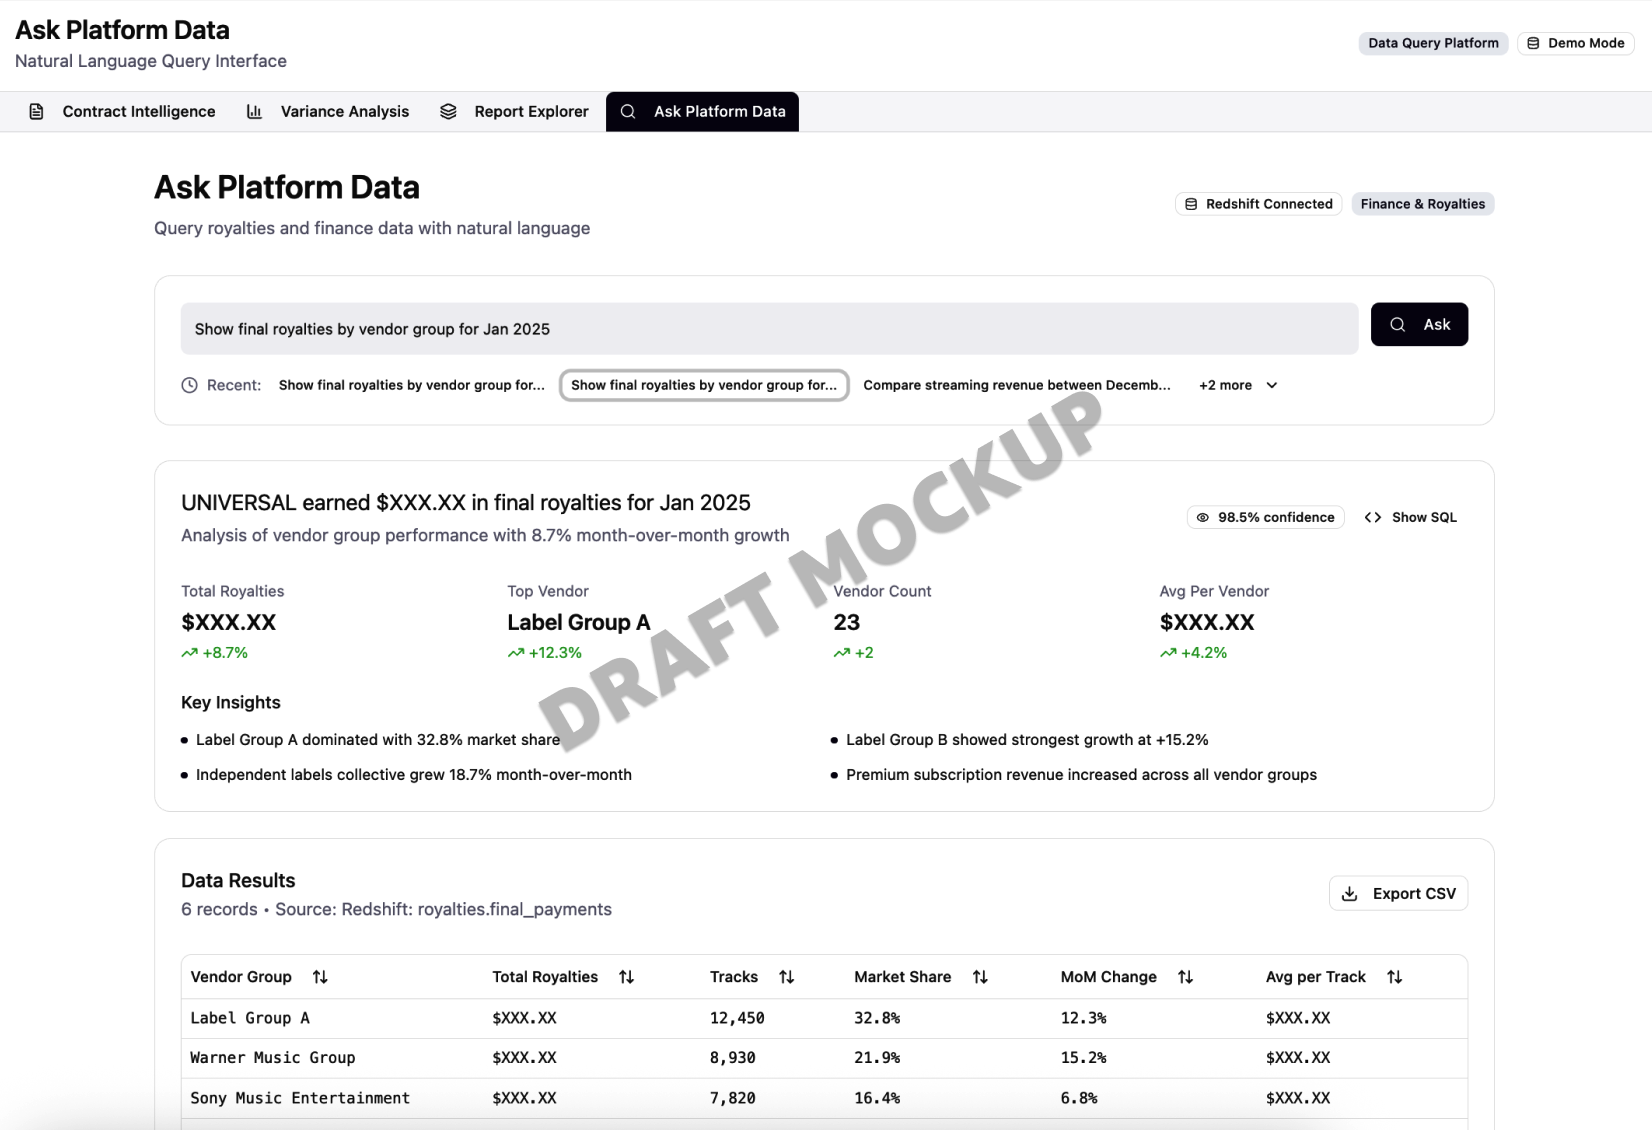
Task: Select the Contract Intelligence document icon
Action: pos(36,111)
